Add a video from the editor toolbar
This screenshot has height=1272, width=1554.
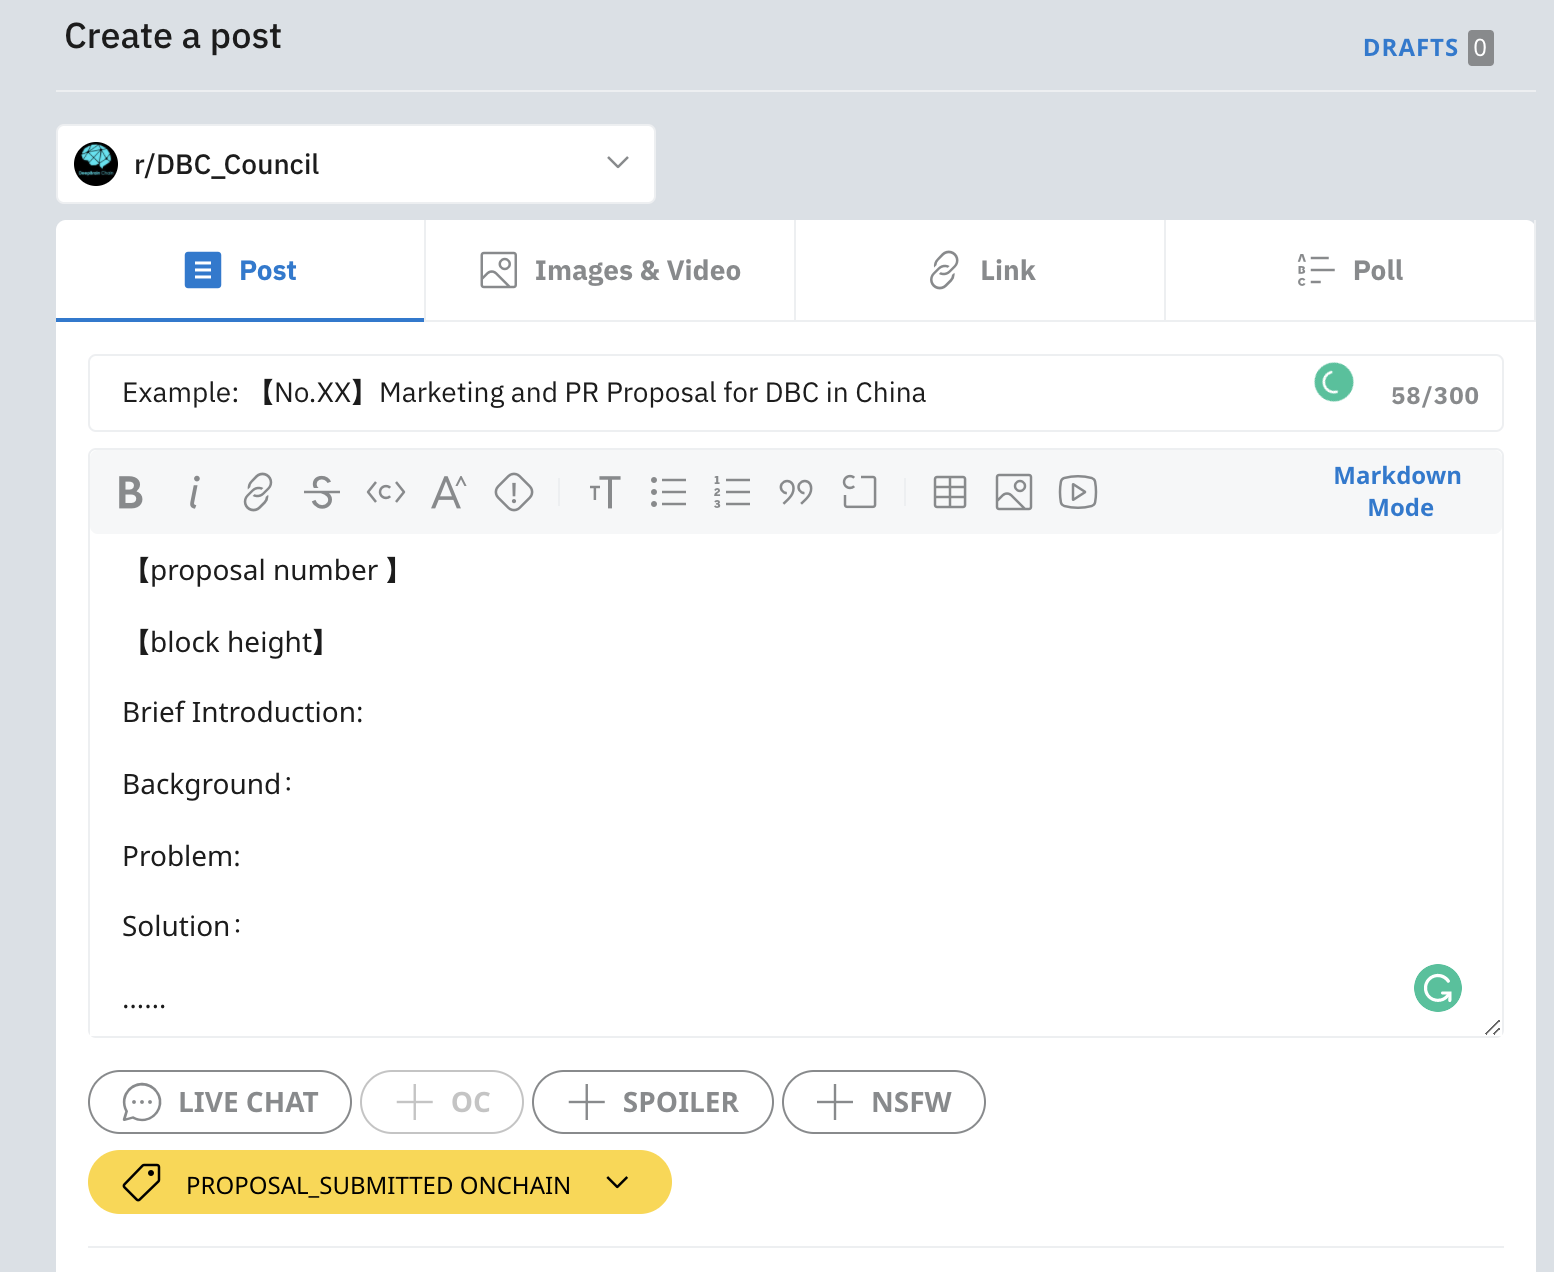click(1078, 492)
